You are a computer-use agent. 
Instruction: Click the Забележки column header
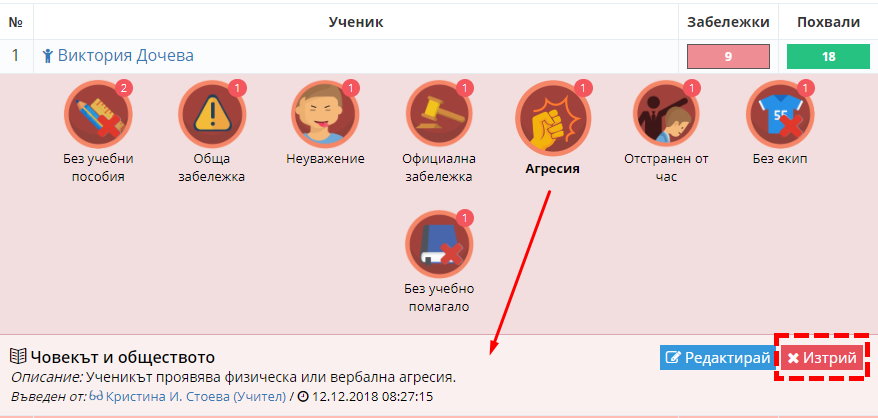click(728, 22)
